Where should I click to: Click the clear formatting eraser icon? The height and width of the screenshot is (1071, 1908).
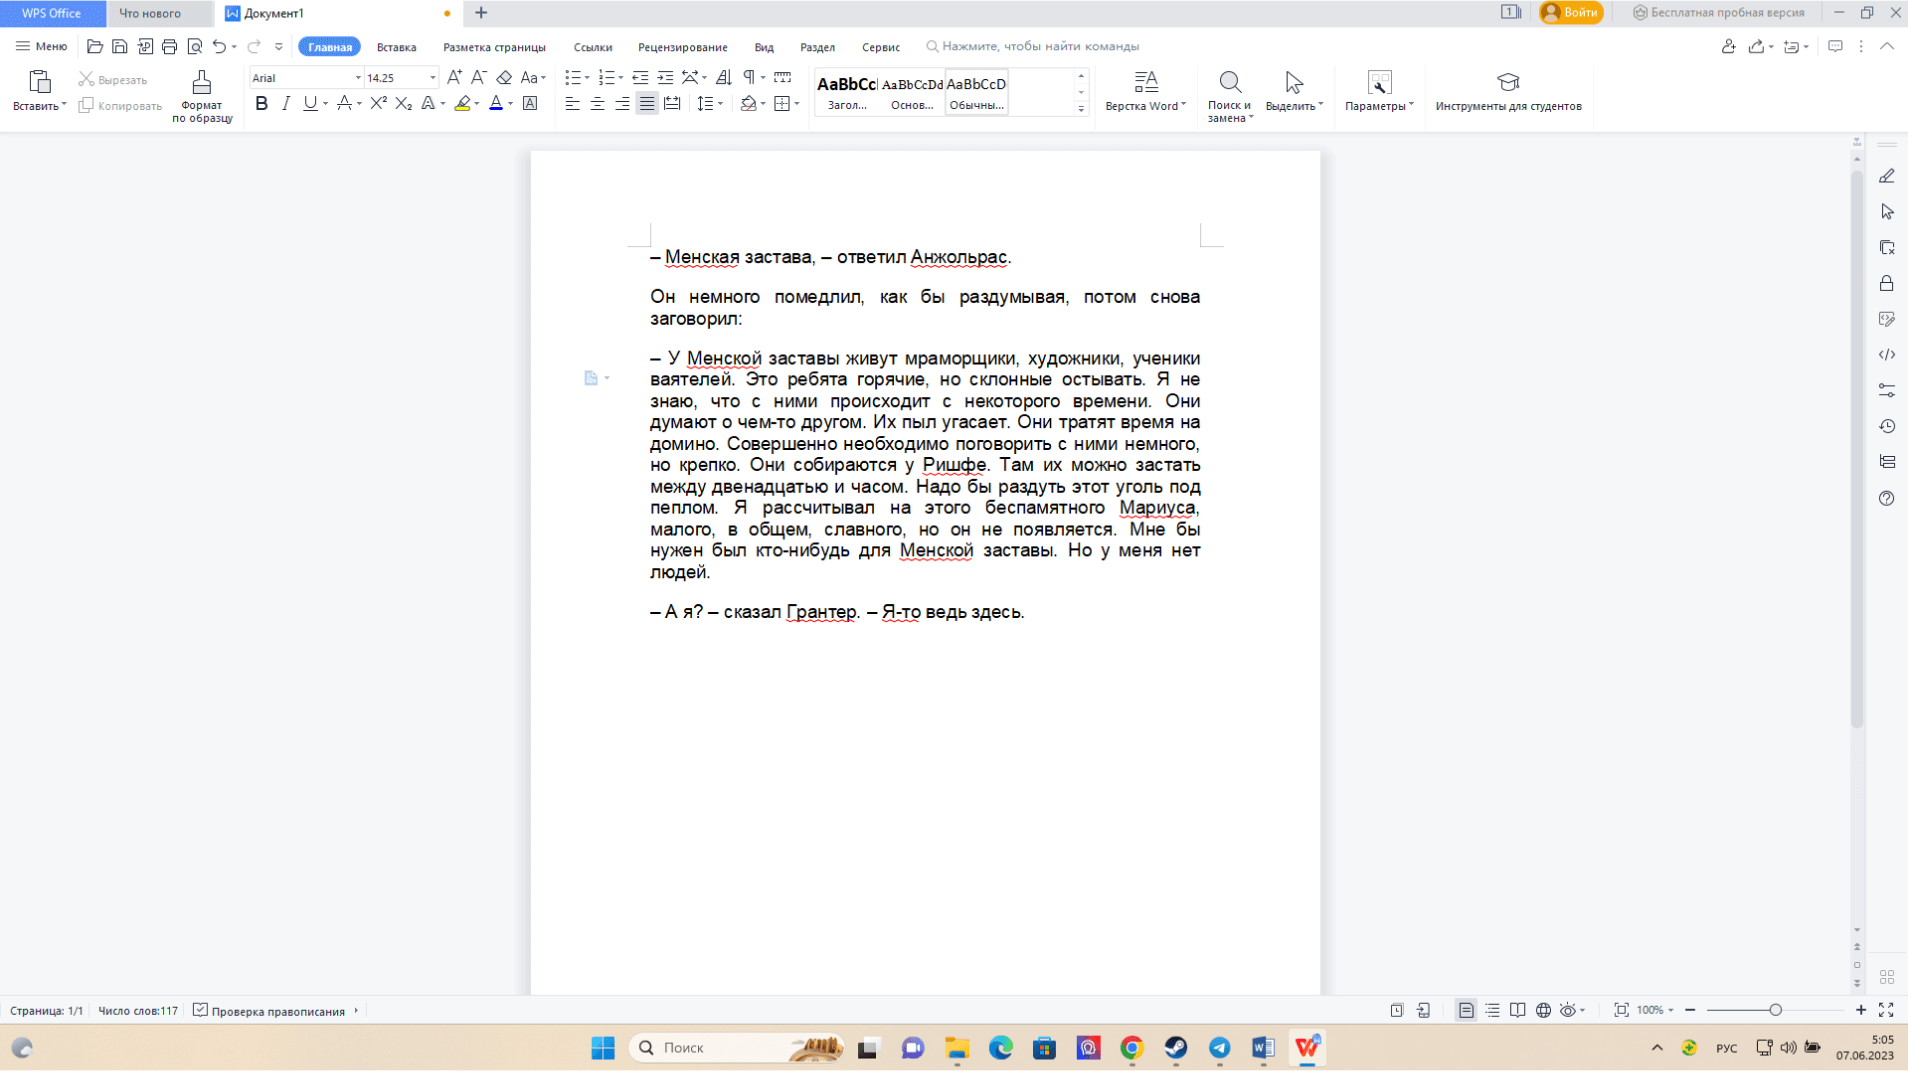click(x=504, y=78)
